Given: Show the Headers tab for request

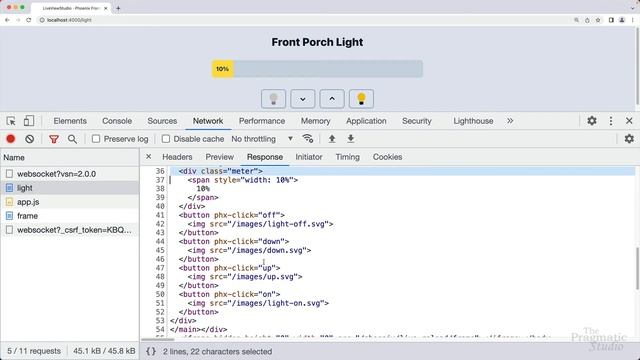Looking at the screenshot, I should [177, 157].
